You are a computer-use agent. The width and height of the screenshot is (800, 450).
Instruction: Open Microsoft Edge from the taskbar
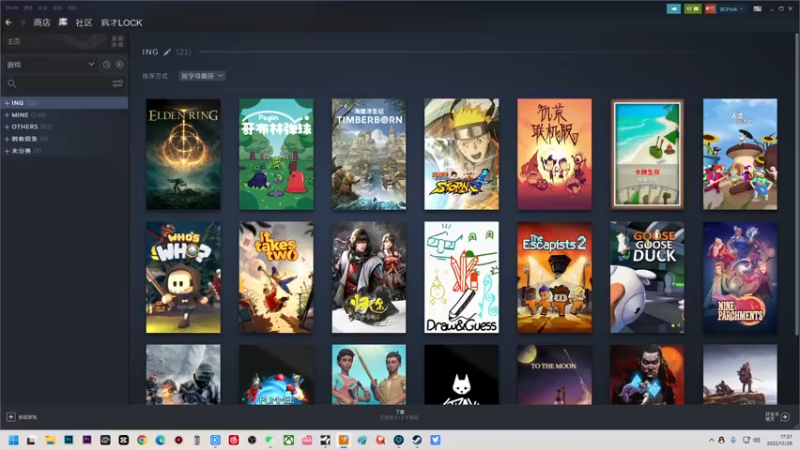(160, 440)
